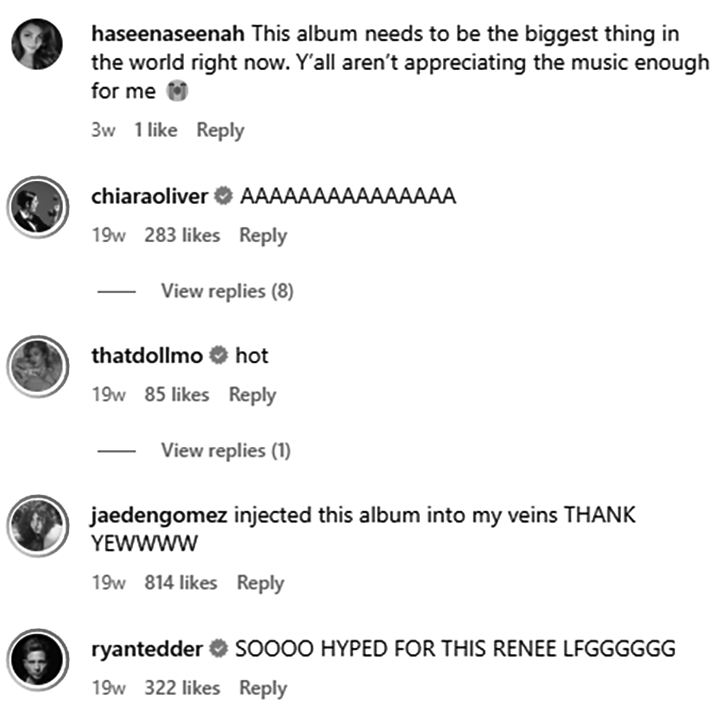Open jaedengomez's profile avatar

[38, 526]
